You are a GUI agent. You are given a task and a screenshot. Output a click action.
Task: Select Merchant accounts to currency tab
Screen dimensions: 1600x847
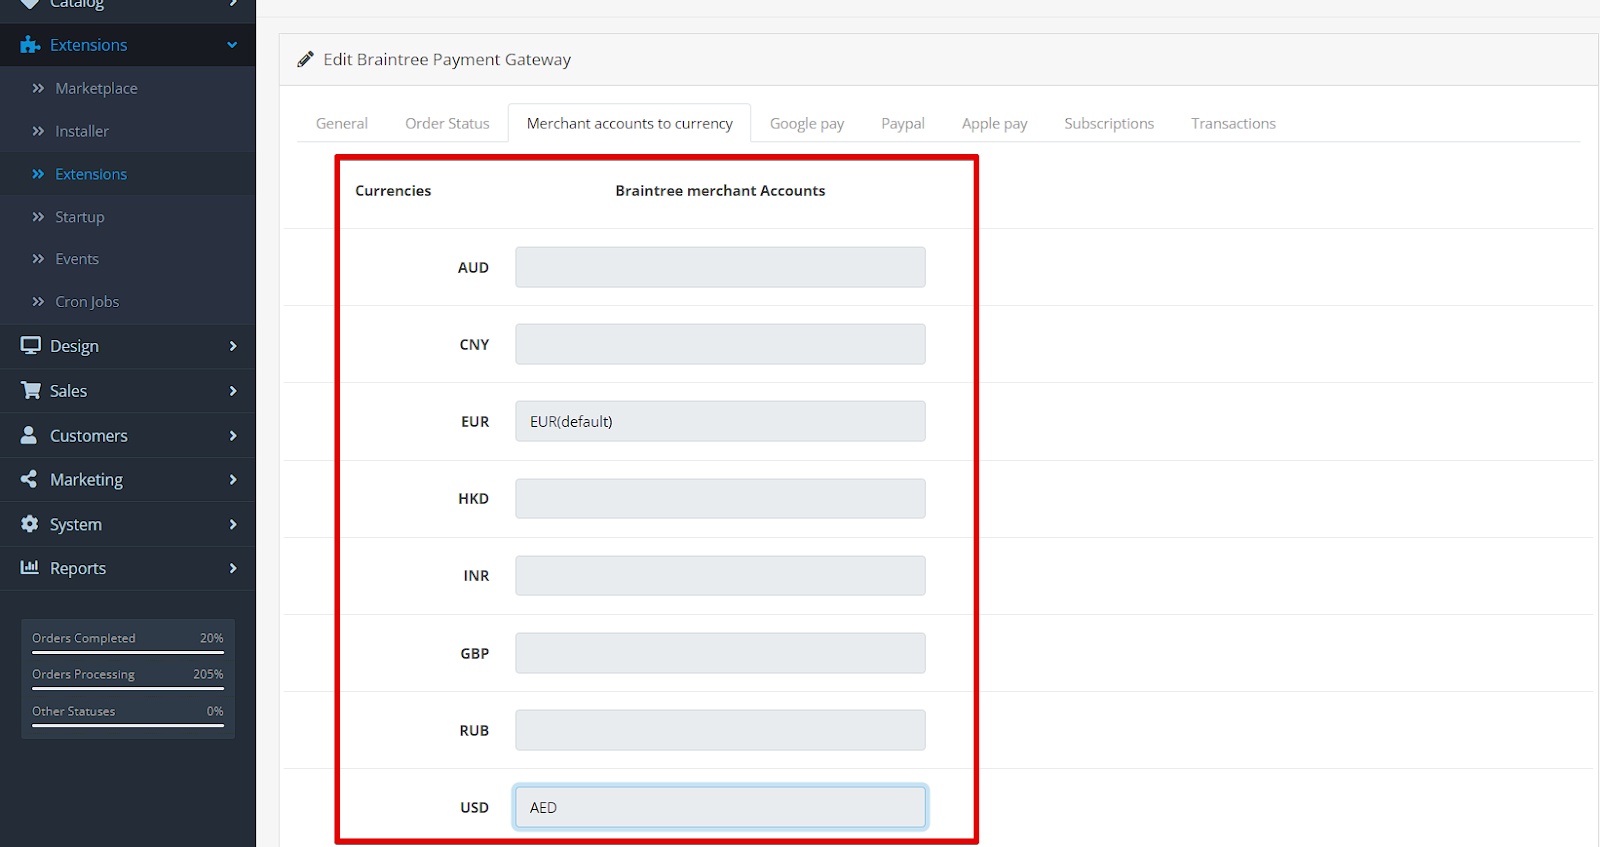pos(630,123)
